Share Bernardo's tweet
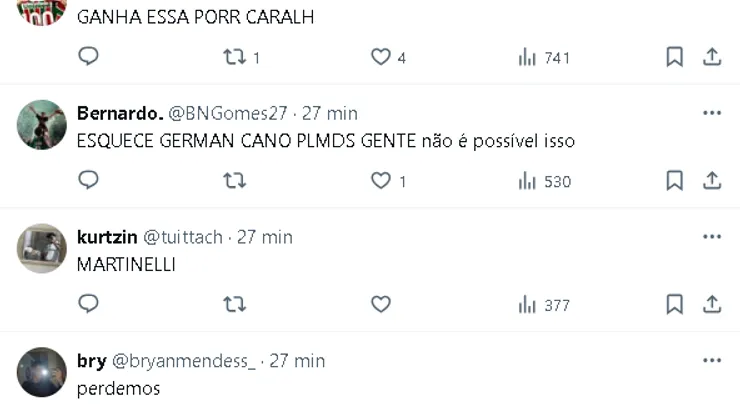The image size is (740, 416). click(x=712, y=181)
